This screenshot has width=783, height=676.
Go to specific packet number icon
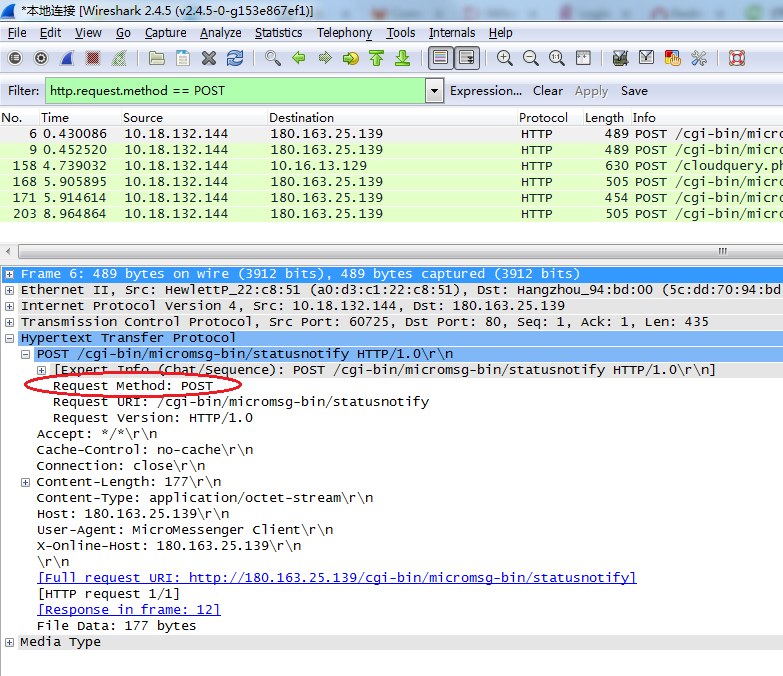(x=351, y=58)
